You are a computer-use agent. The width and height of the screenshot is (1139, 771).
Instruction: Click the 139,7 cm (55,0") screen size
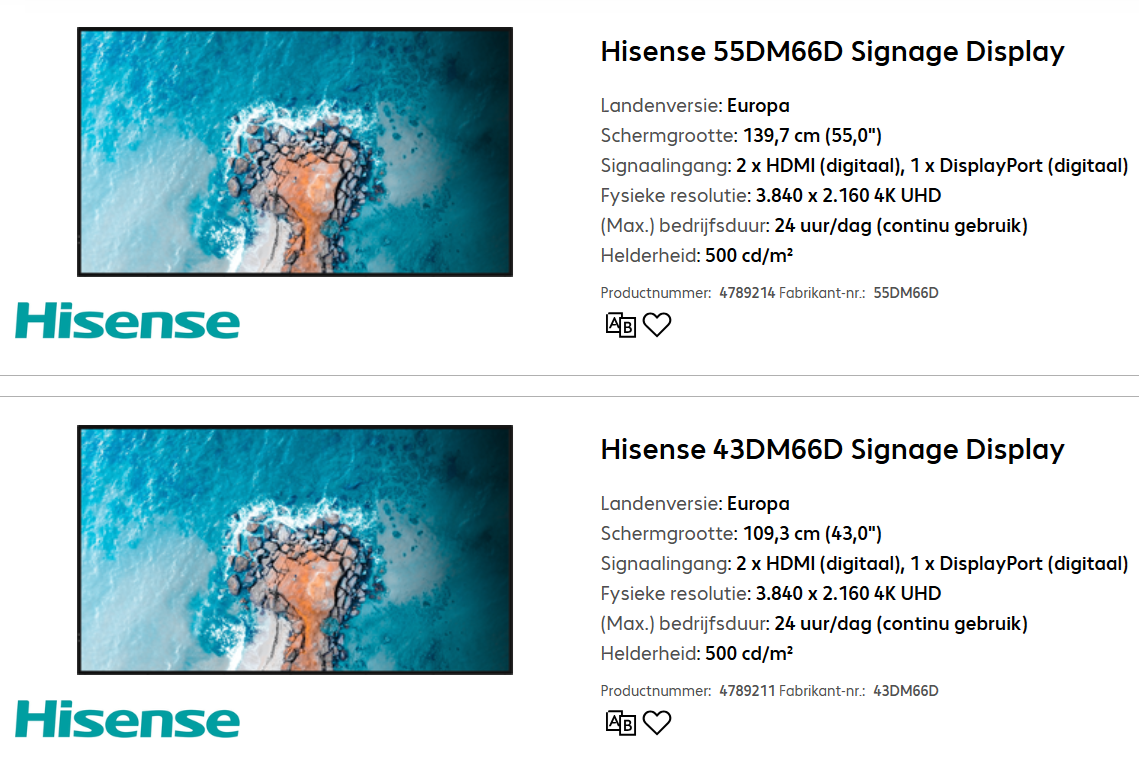pos(812,136)
